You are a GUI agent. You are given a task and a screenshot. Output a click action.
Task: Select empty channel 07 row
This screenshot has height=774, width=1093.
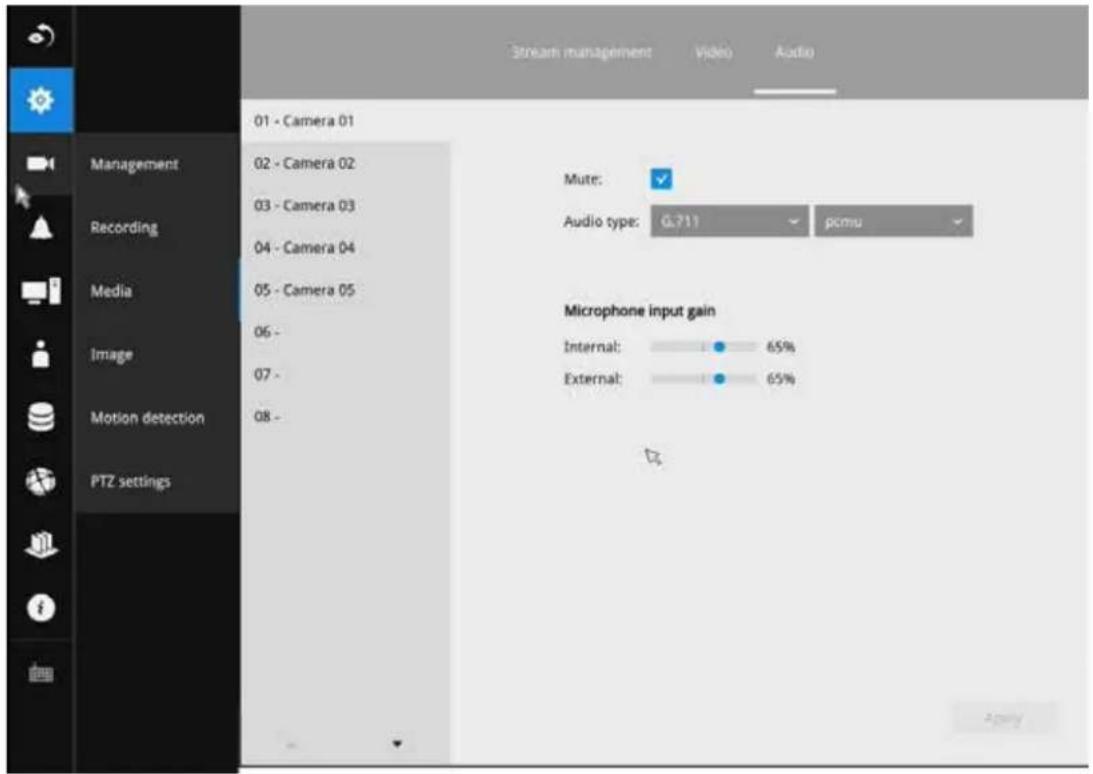coord(346,374)
